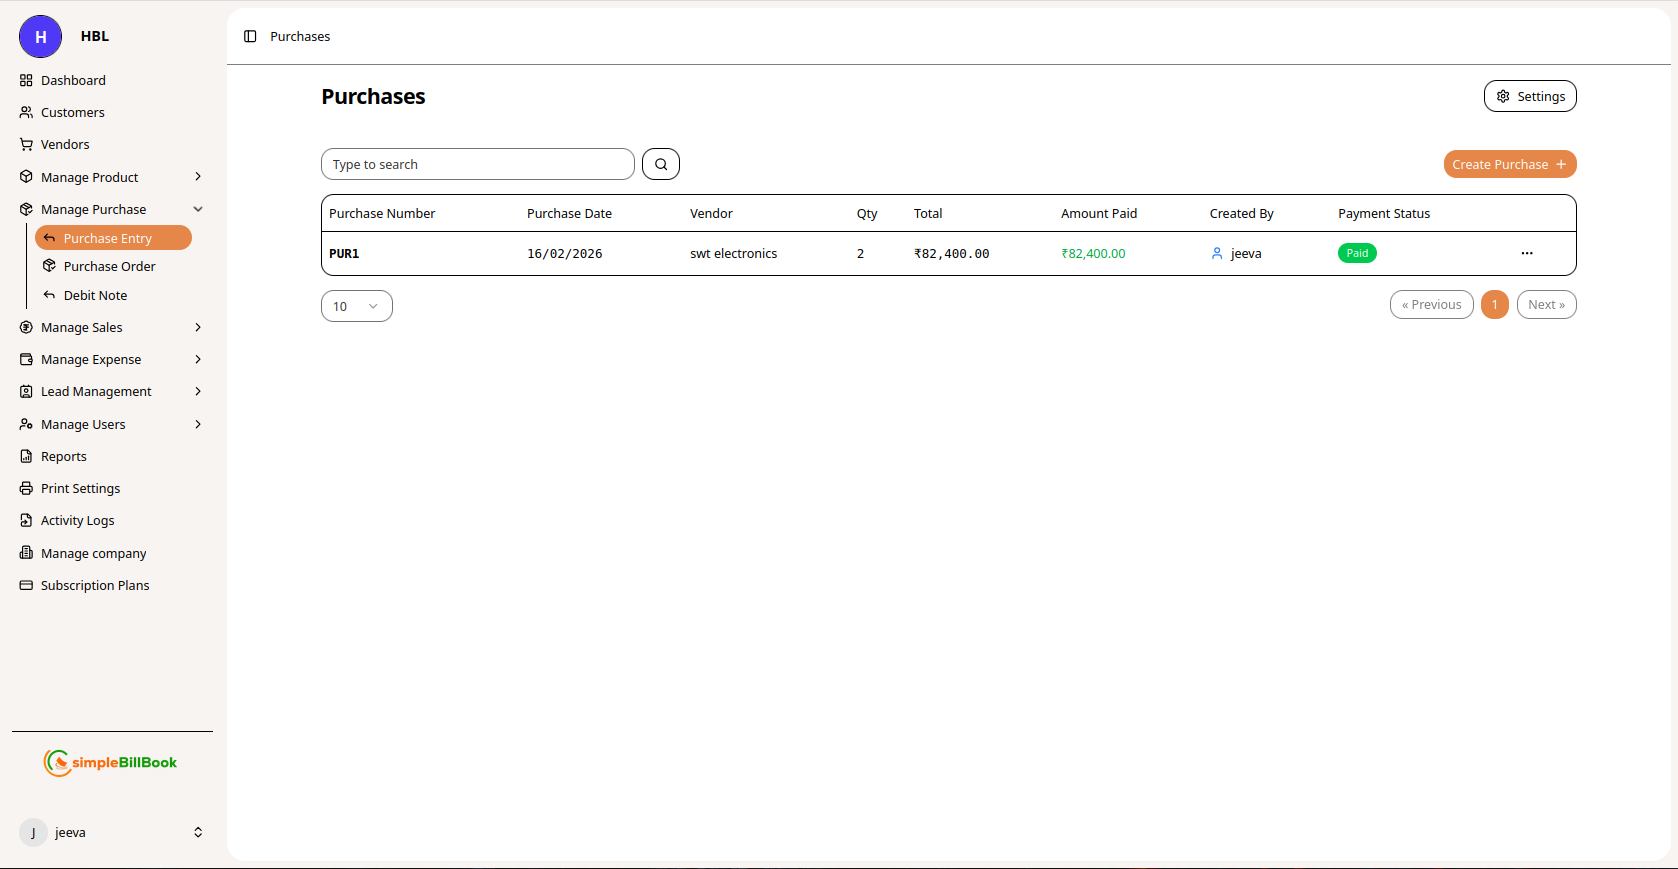Go to Purchase Order in sidebar

tap(109, 266)
